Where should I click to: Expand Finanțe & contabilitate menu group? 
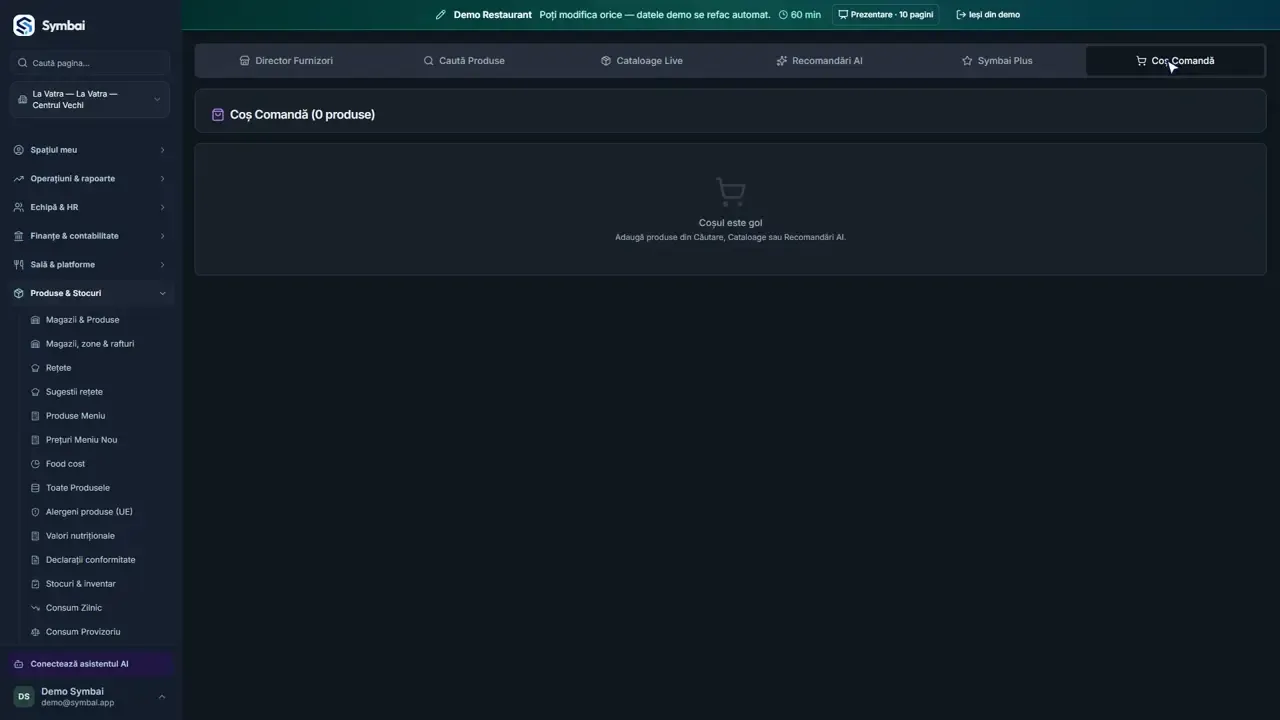(90, 236)
